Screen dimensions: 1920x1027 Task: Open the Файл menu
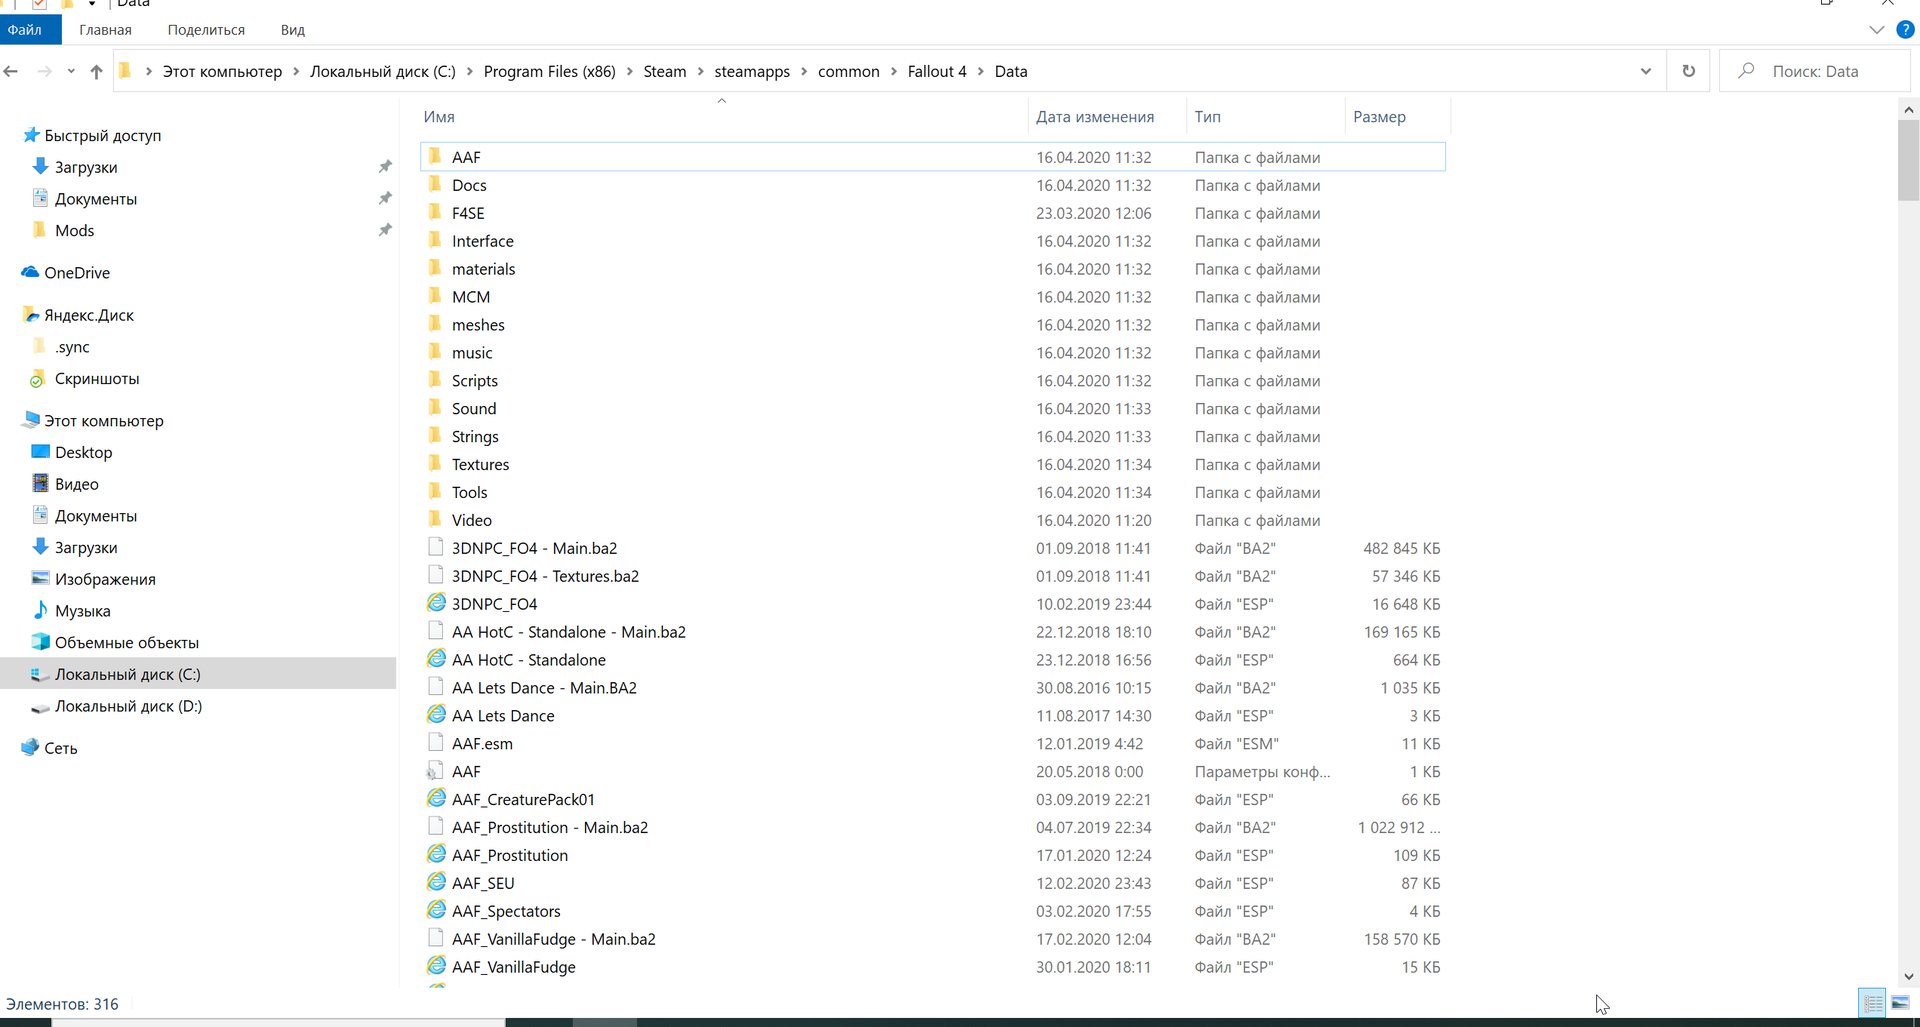pyautogui.click(x=26, y=30)
